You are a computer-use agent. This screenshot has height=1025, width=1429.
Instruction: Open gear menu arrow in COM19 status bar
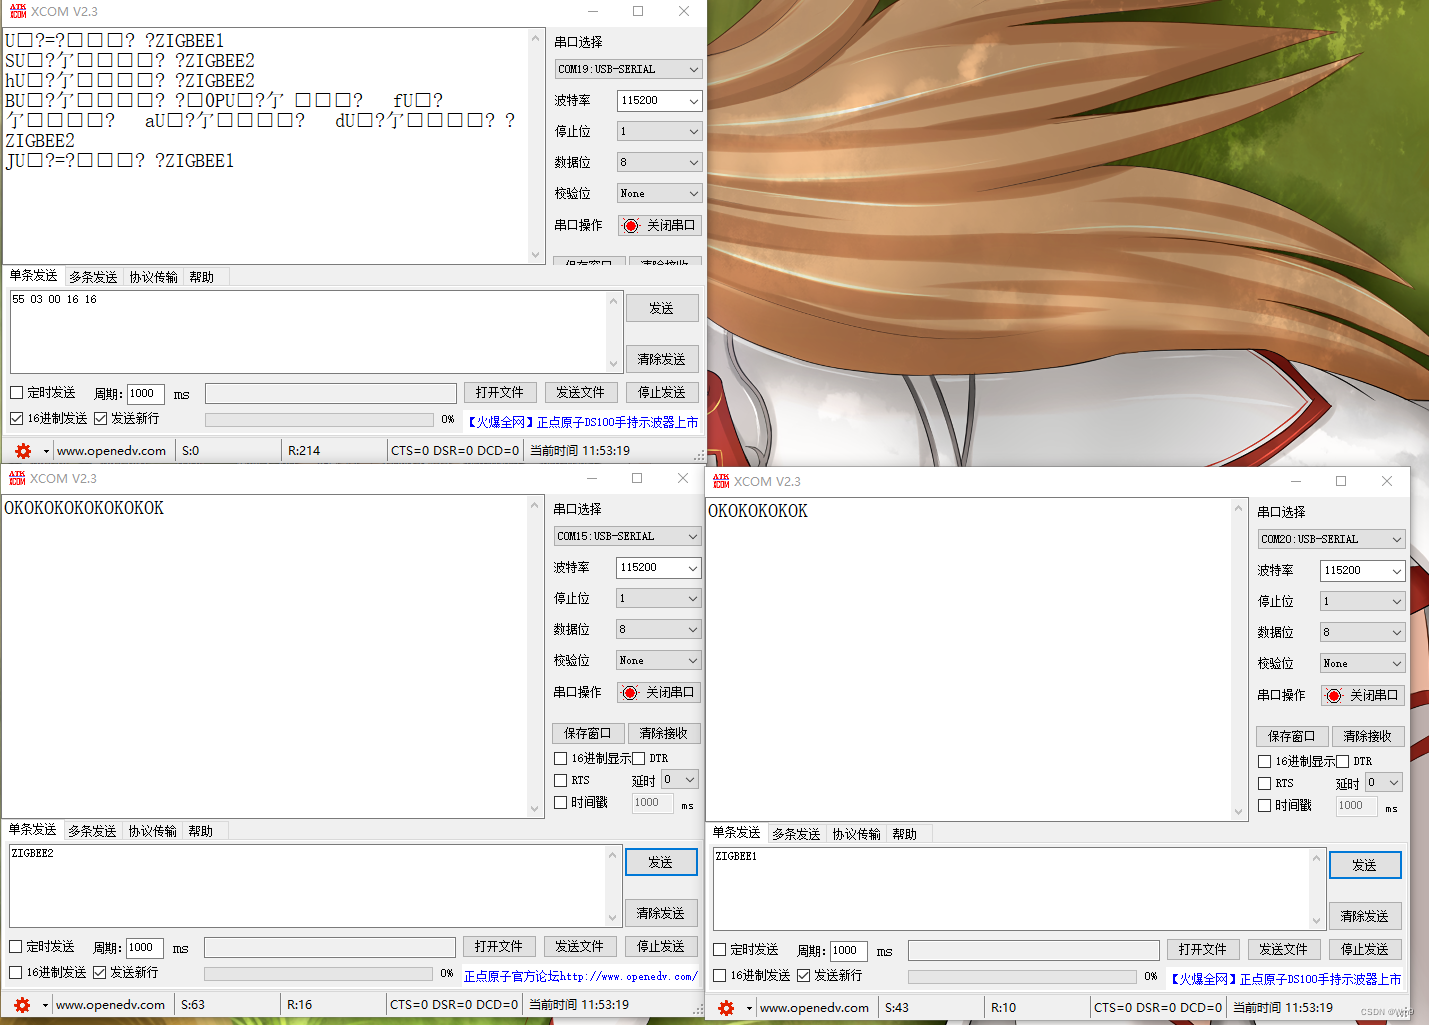click(46, 452)
